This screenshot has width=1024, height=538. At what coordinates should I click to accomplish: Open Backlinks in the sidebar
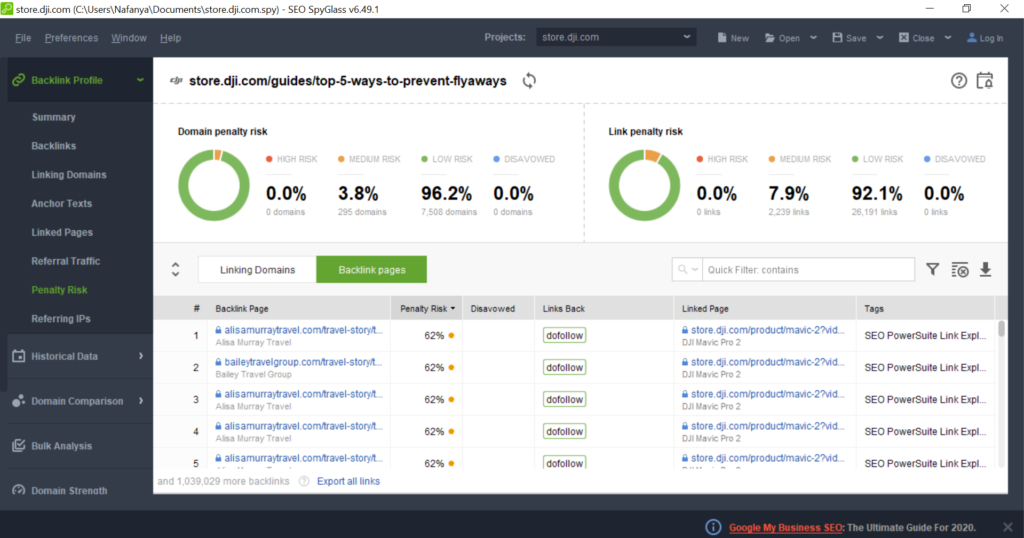coord(54,146)
